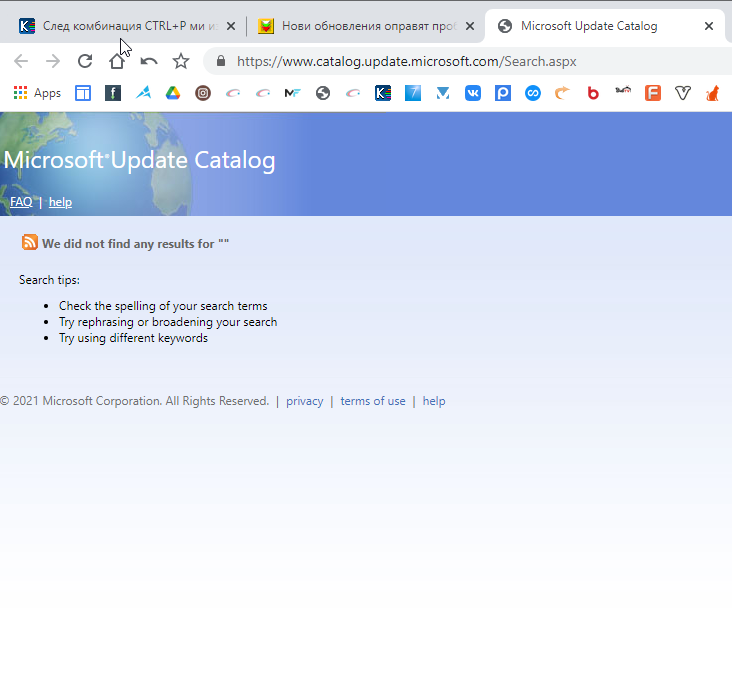
Task: Close the Microsoft Update Catalog tab
Action: tap(709, 26)
